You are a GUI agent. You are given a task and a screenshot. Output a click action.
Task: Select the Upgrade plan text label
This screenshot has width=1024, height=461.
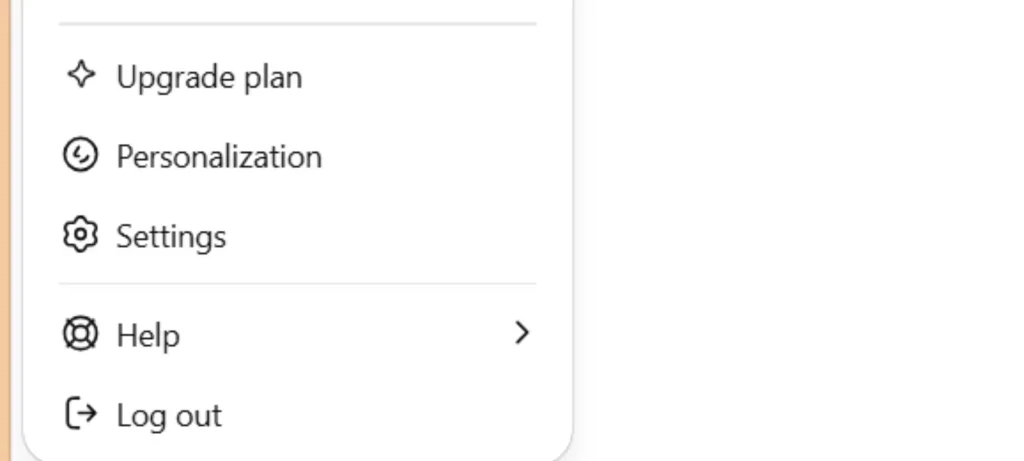point(209,77)
